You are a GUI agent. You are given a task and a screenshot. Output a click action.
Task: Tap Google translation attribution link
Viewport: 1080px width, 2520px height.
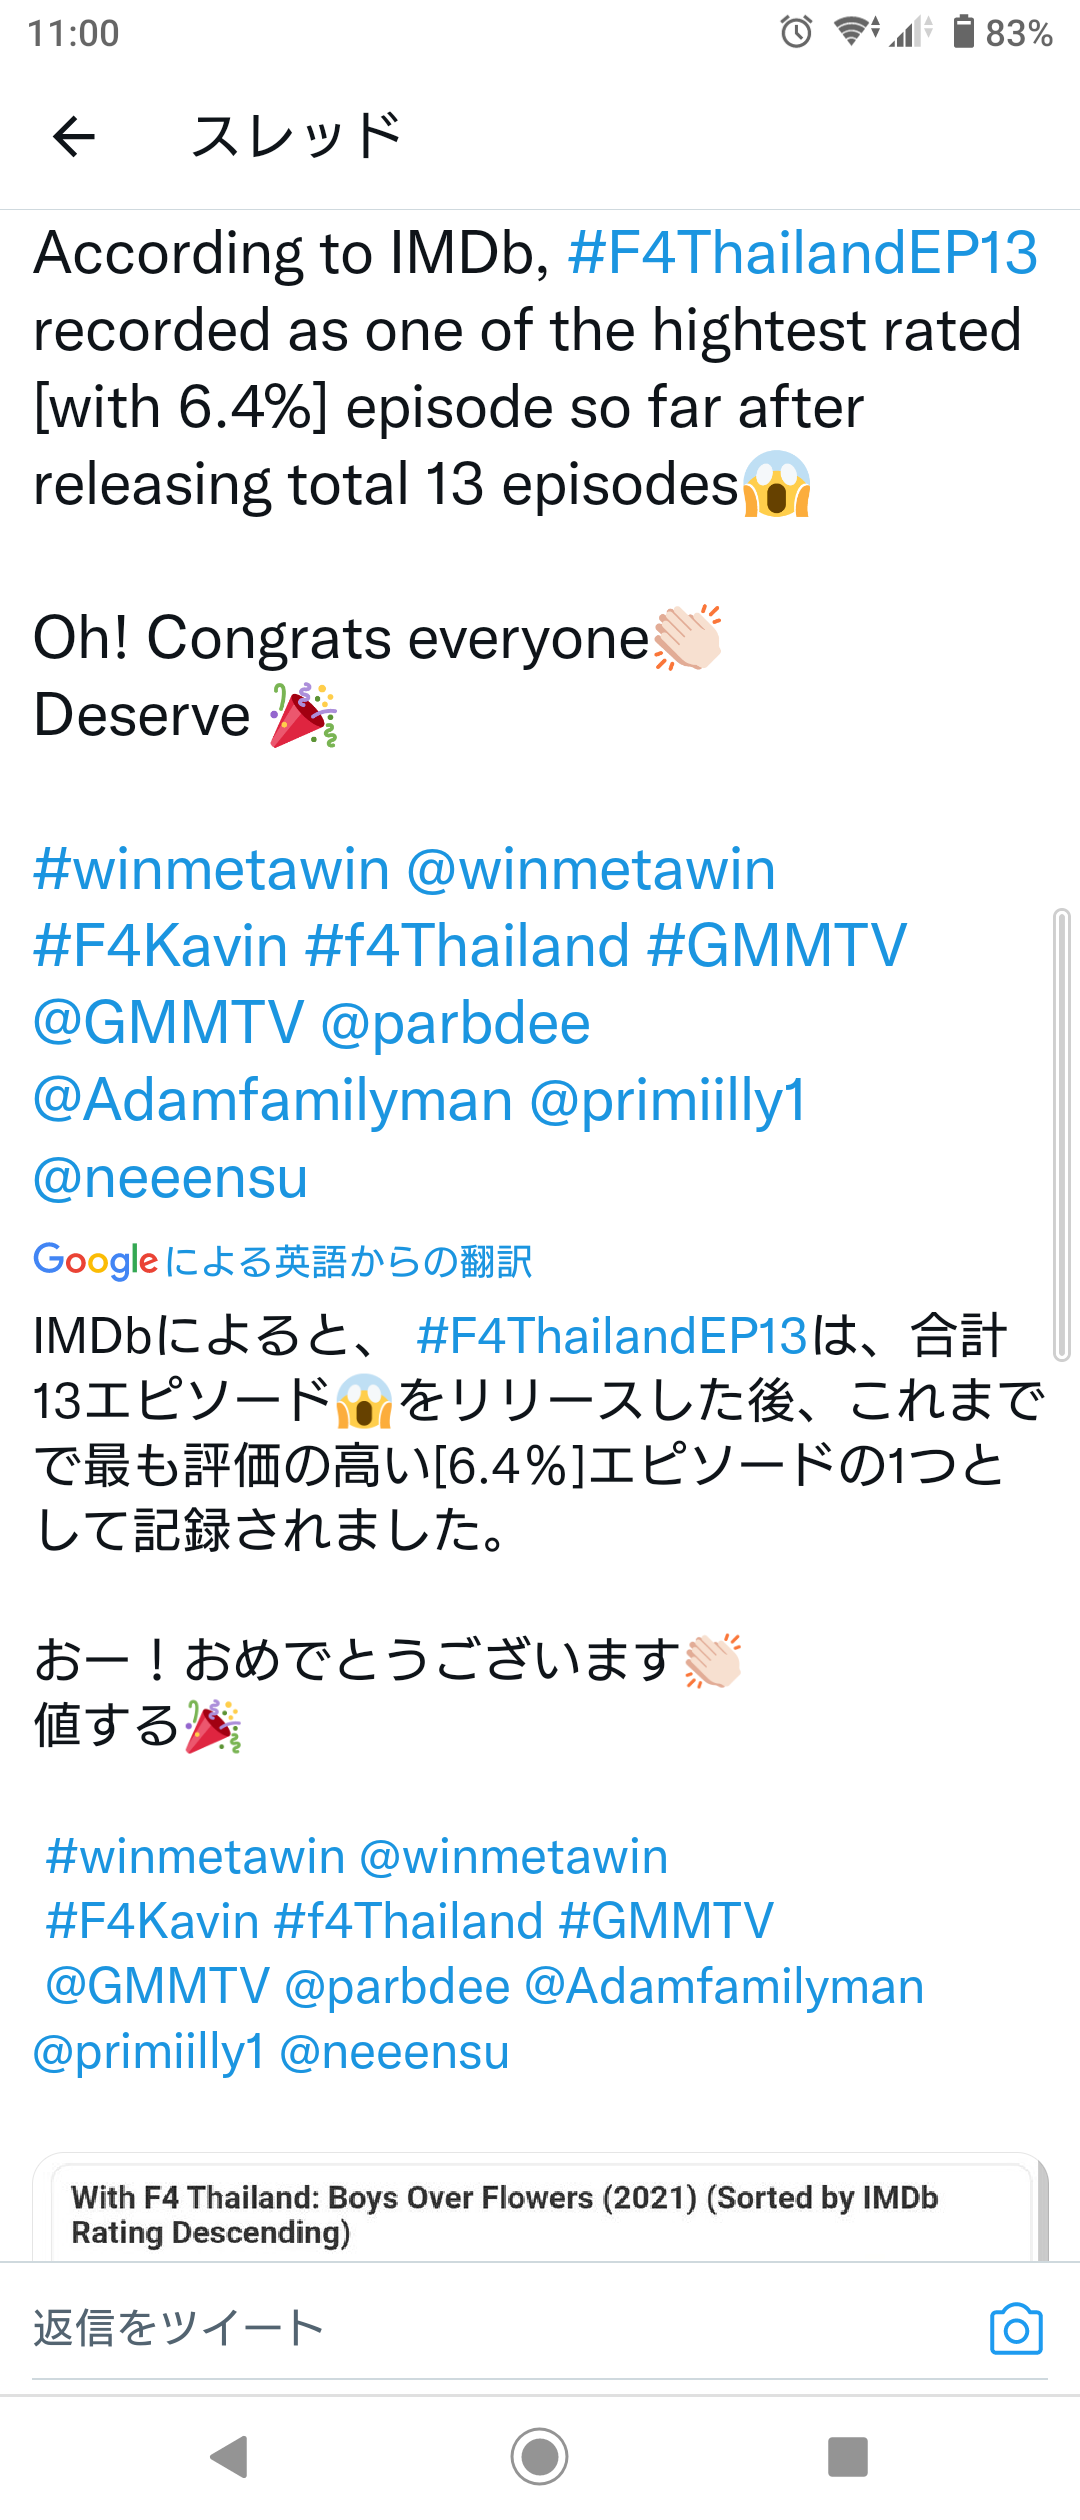[x=283, y=1262]
